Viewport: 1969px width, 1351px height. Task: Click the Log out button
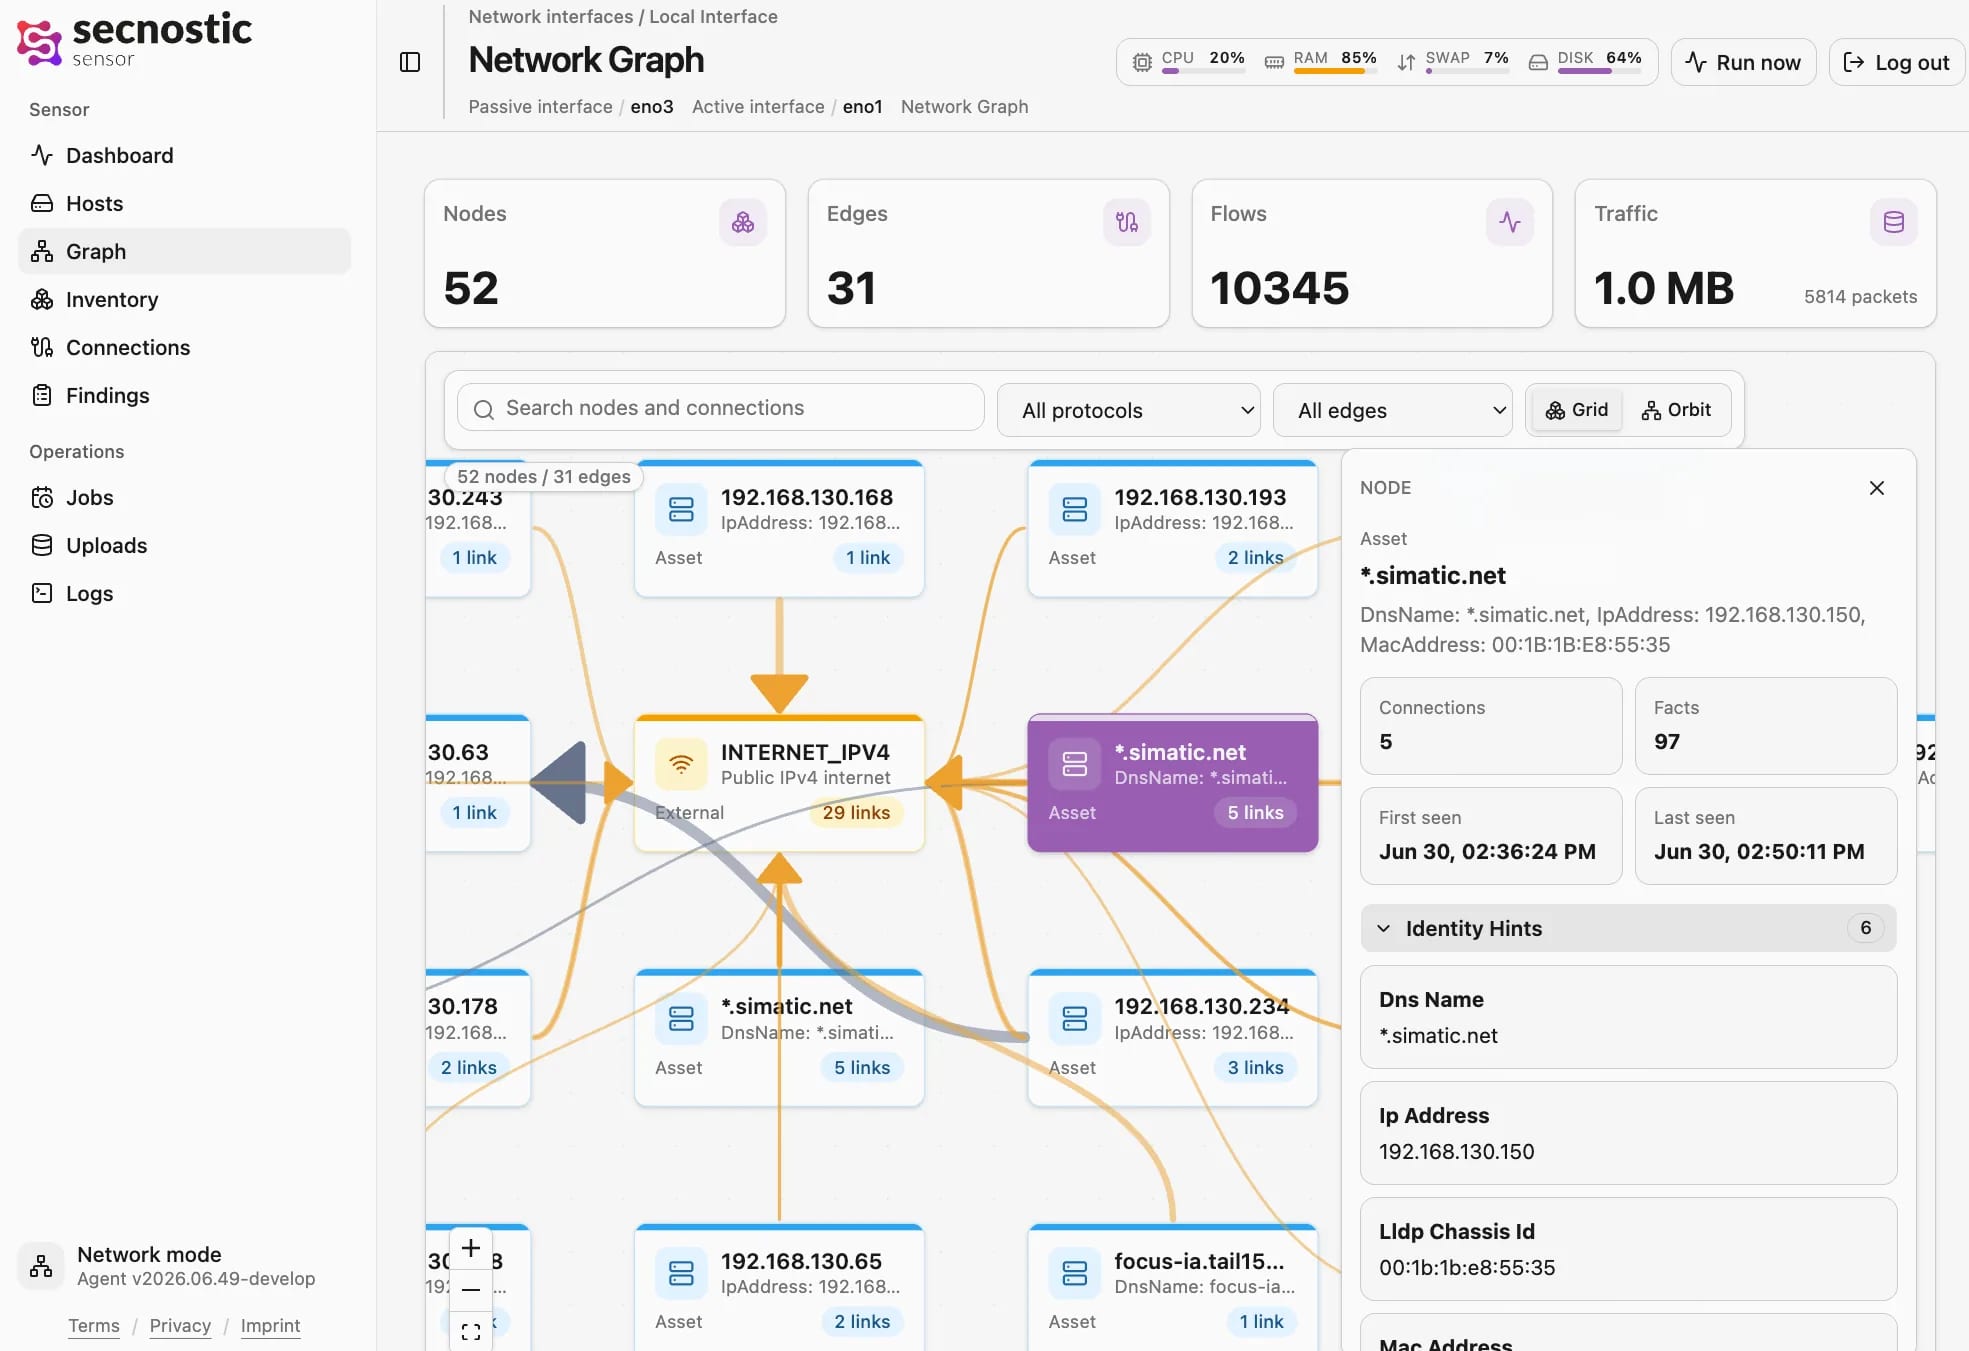[x=1896, y=62]
